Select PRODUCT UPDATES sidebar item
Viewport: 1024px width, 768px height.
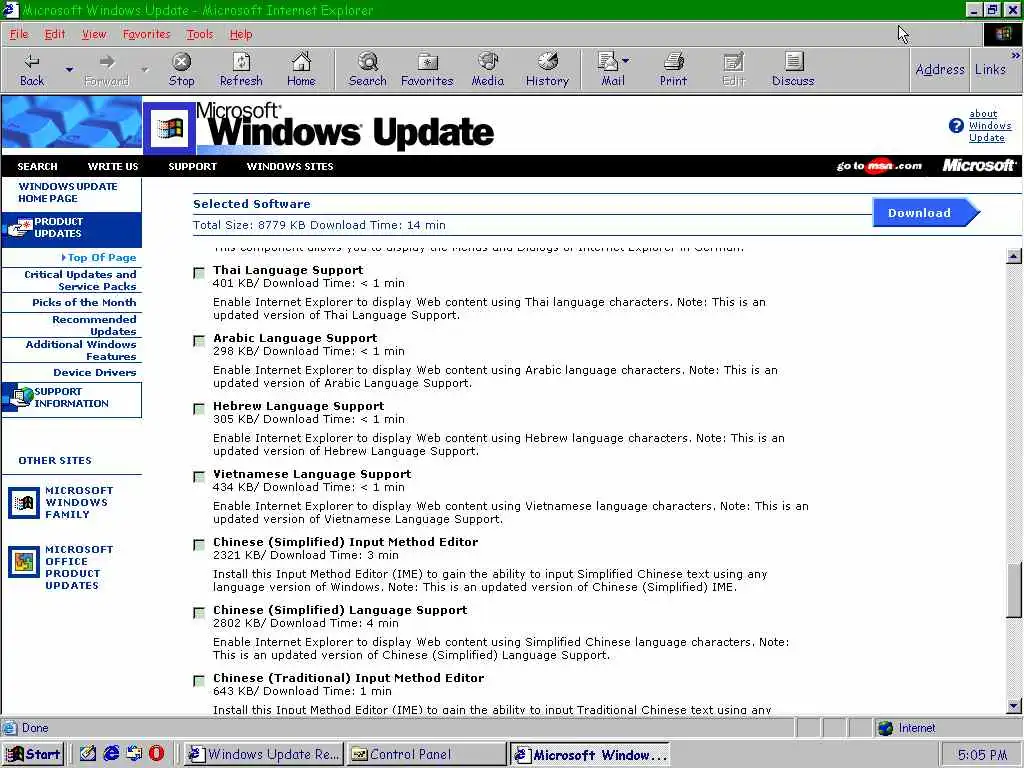click(71, 228)
